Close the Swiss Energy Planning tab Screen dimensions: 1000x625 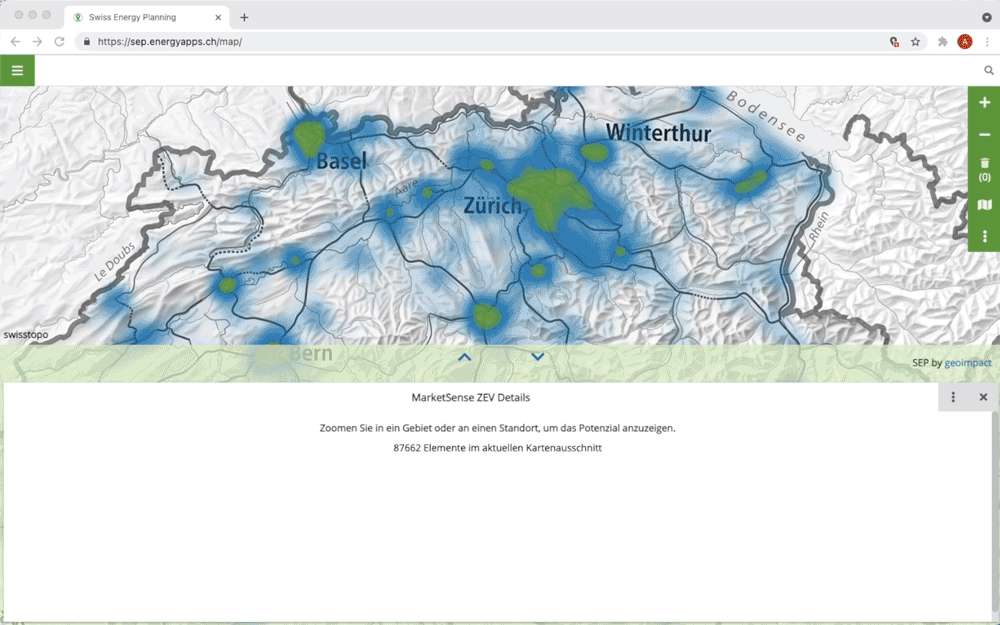218,17
